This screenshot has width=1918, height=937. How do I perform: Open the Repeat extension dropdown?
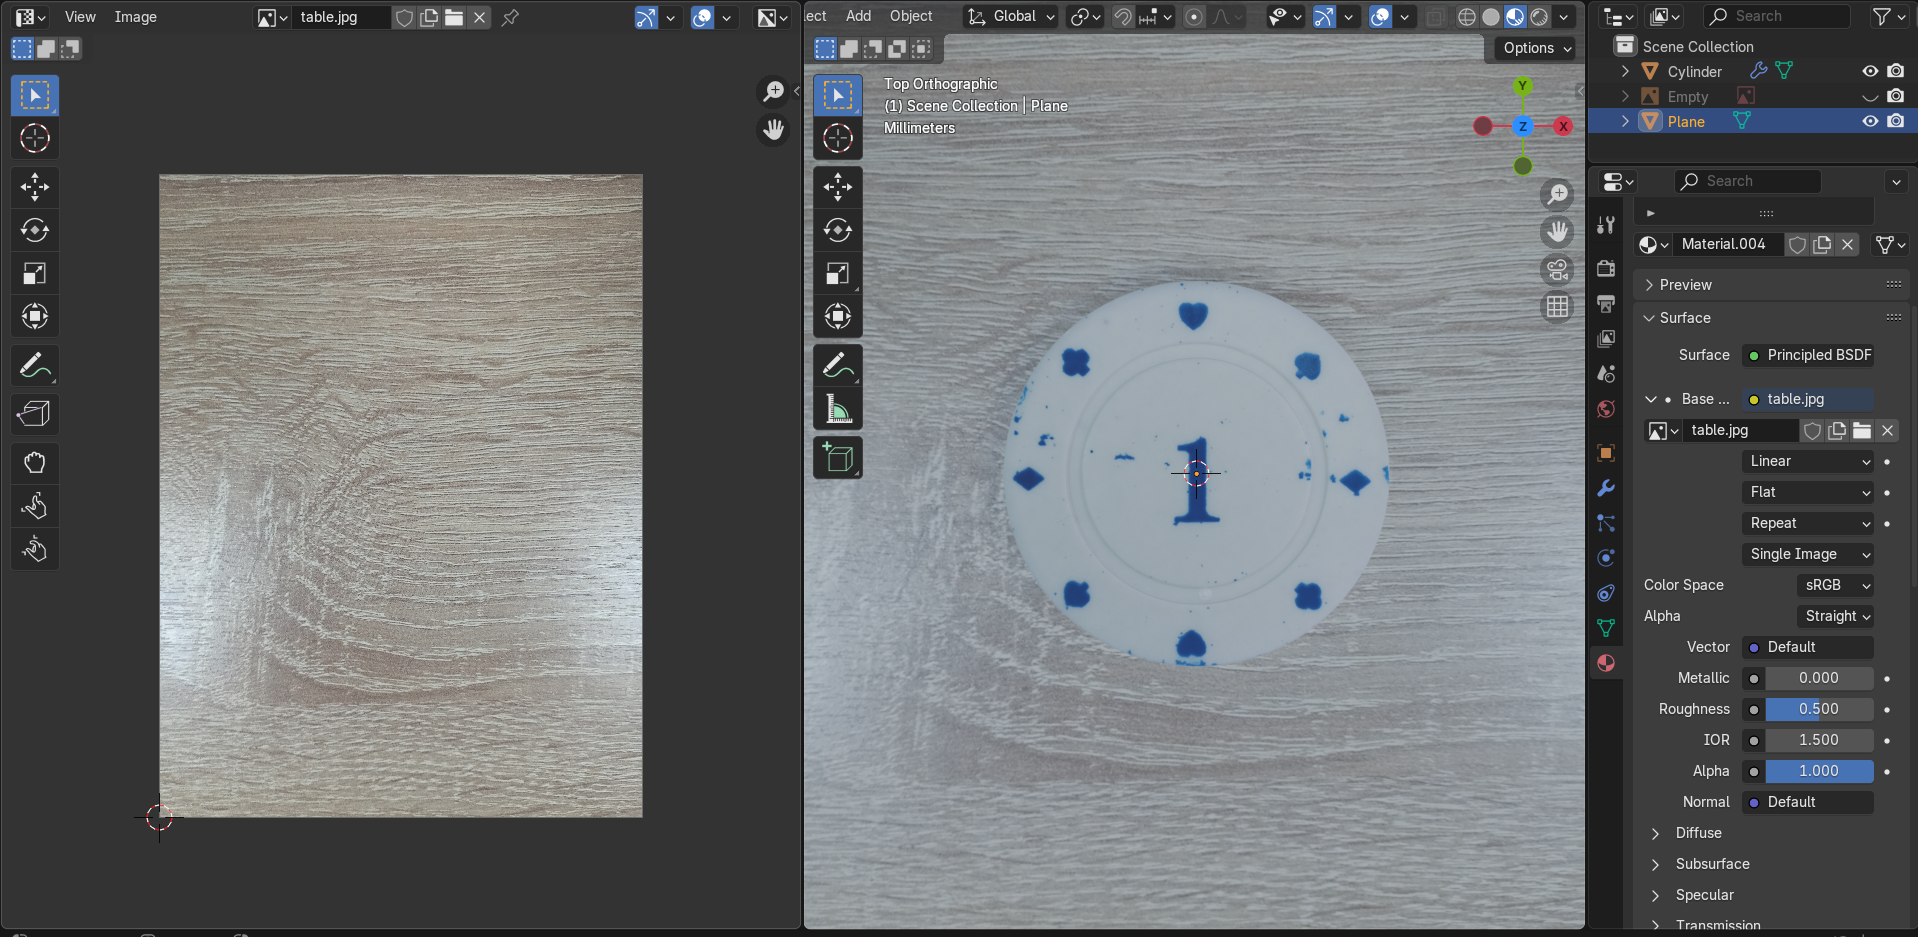pos(1808,523)
